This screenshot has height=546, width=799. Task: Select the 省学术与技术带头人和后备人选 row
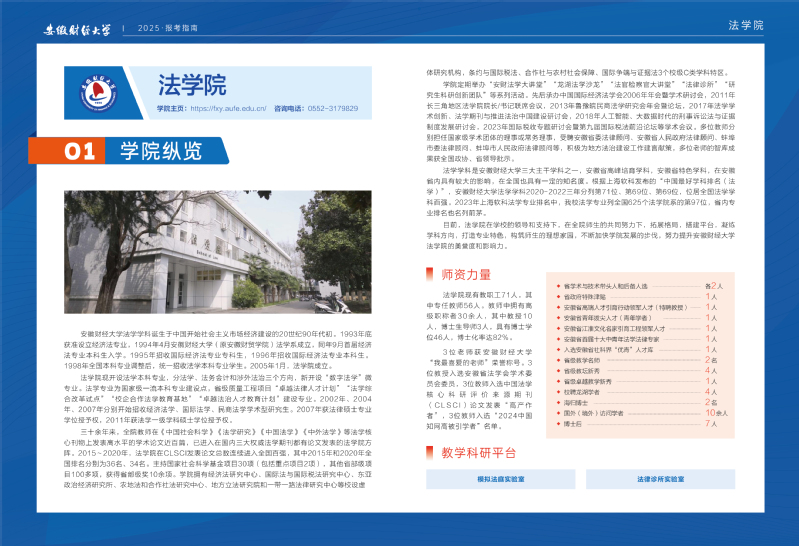[640, 286]
